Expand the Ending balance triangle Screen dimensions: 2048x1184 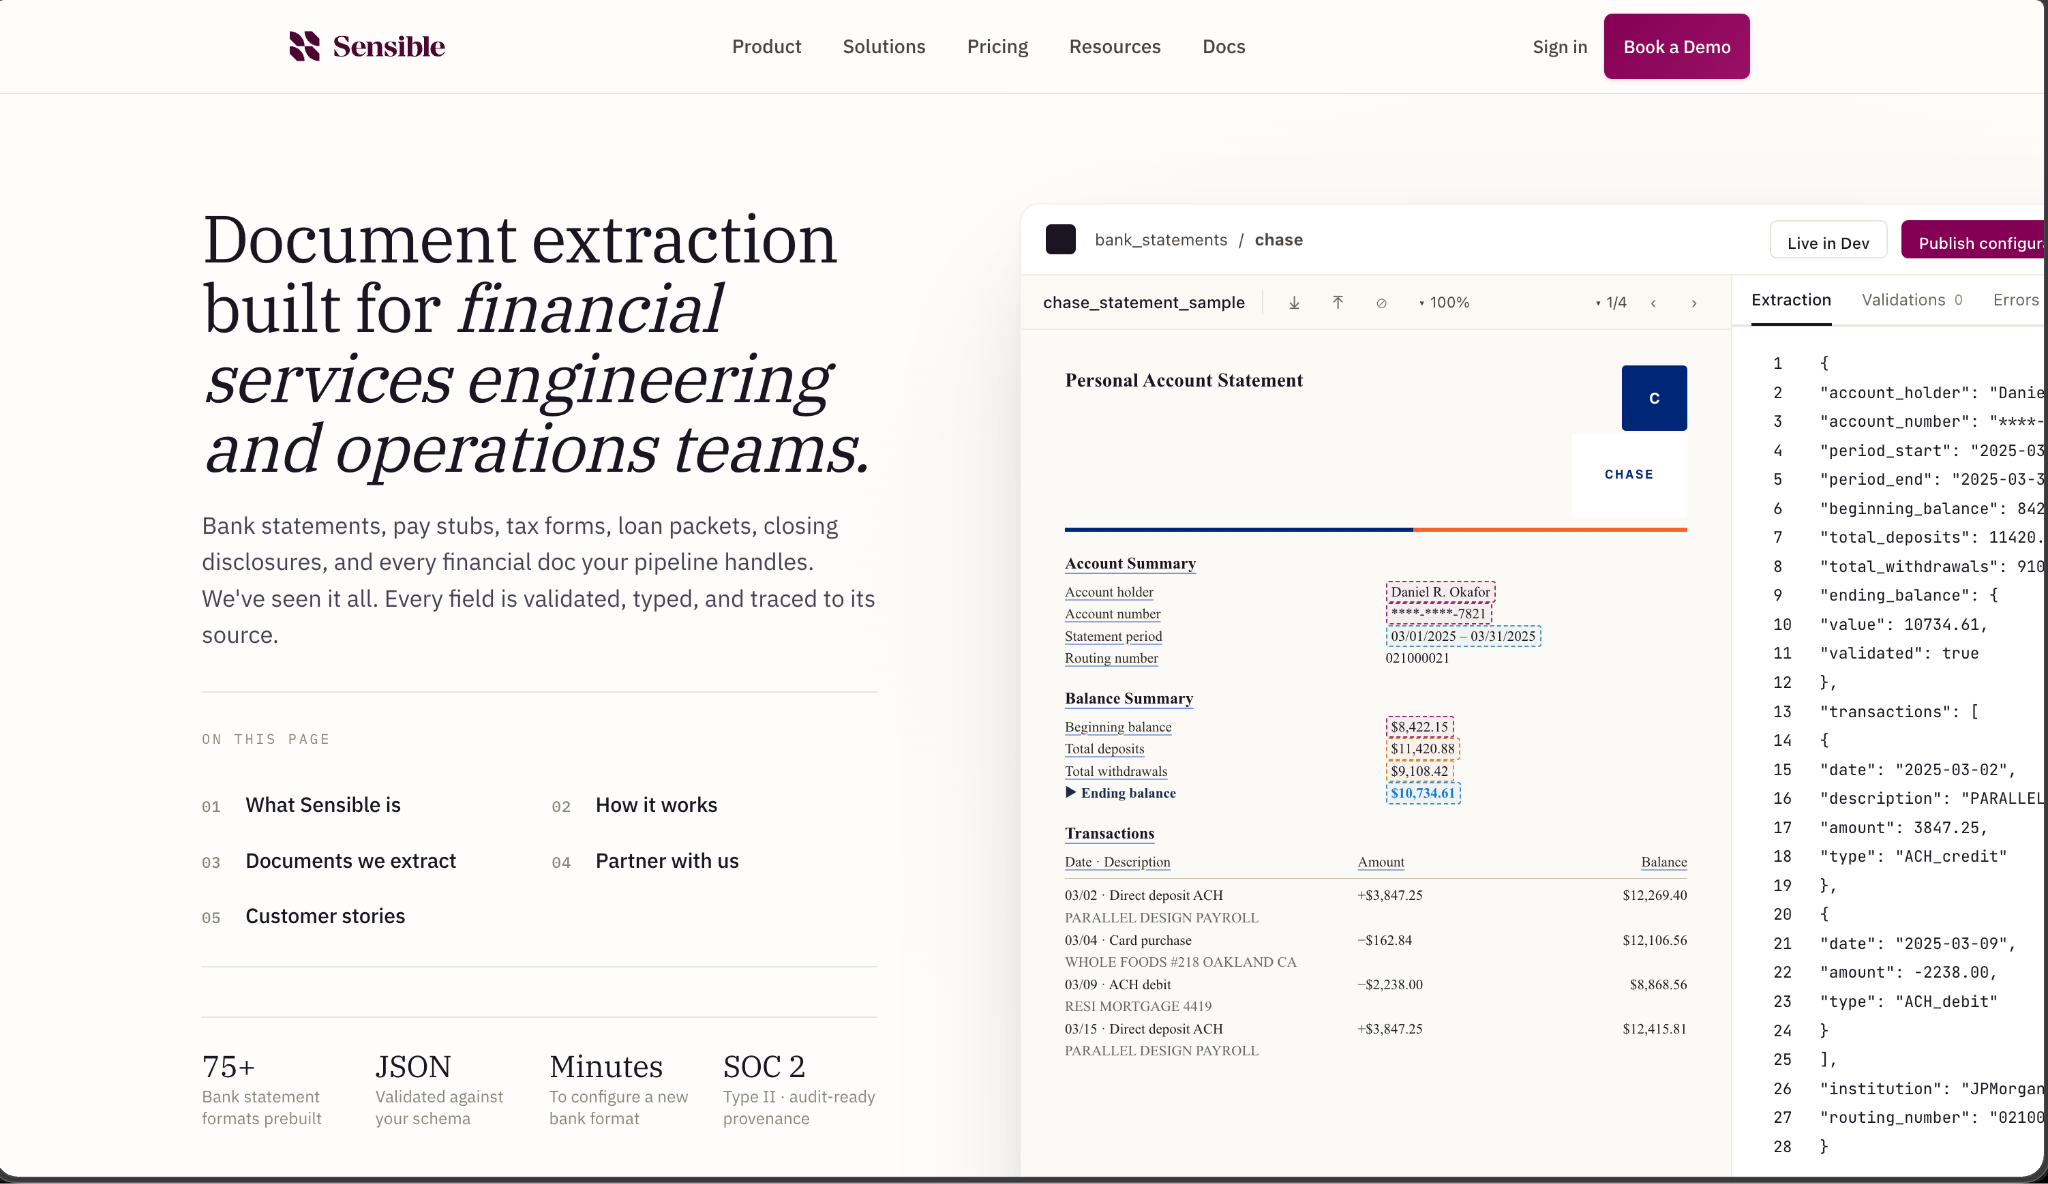pos(1071,792)
